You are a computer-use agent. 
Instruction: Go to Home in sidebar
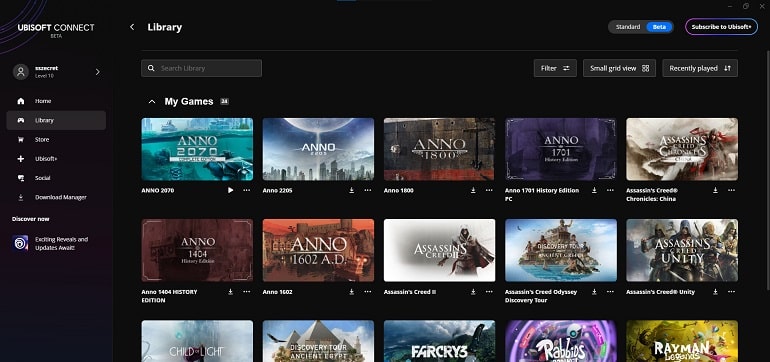tap(56, 101)
